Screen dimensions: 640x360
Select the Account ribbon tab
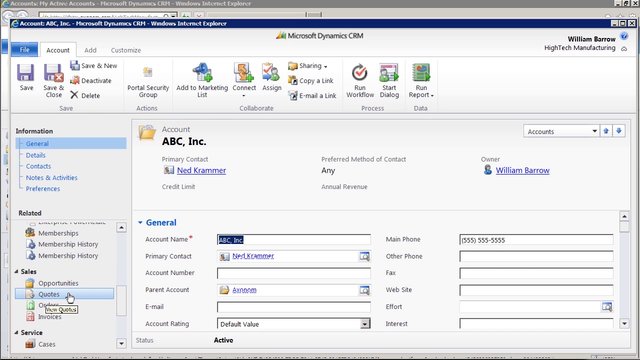click(58, 50)
